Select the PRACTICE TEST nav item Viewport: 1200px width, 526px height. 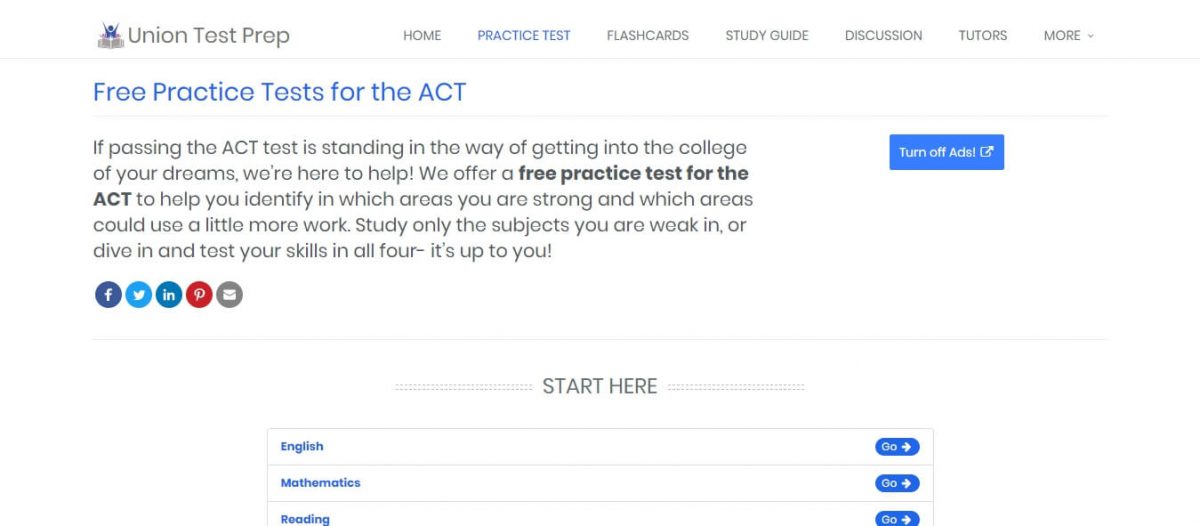click(x=524, y=35)
